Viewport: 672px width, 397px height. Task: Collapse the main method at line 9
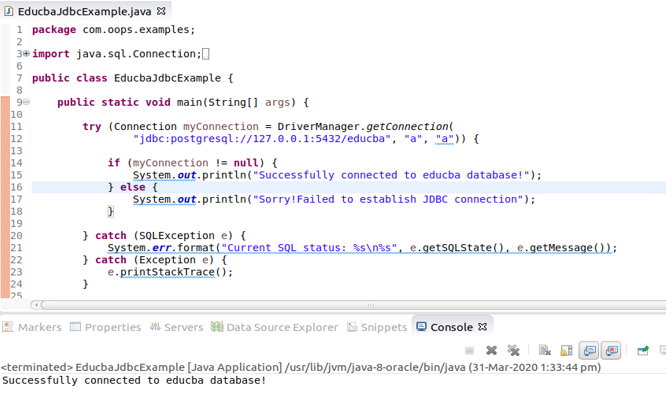click(x=26, y=102)
